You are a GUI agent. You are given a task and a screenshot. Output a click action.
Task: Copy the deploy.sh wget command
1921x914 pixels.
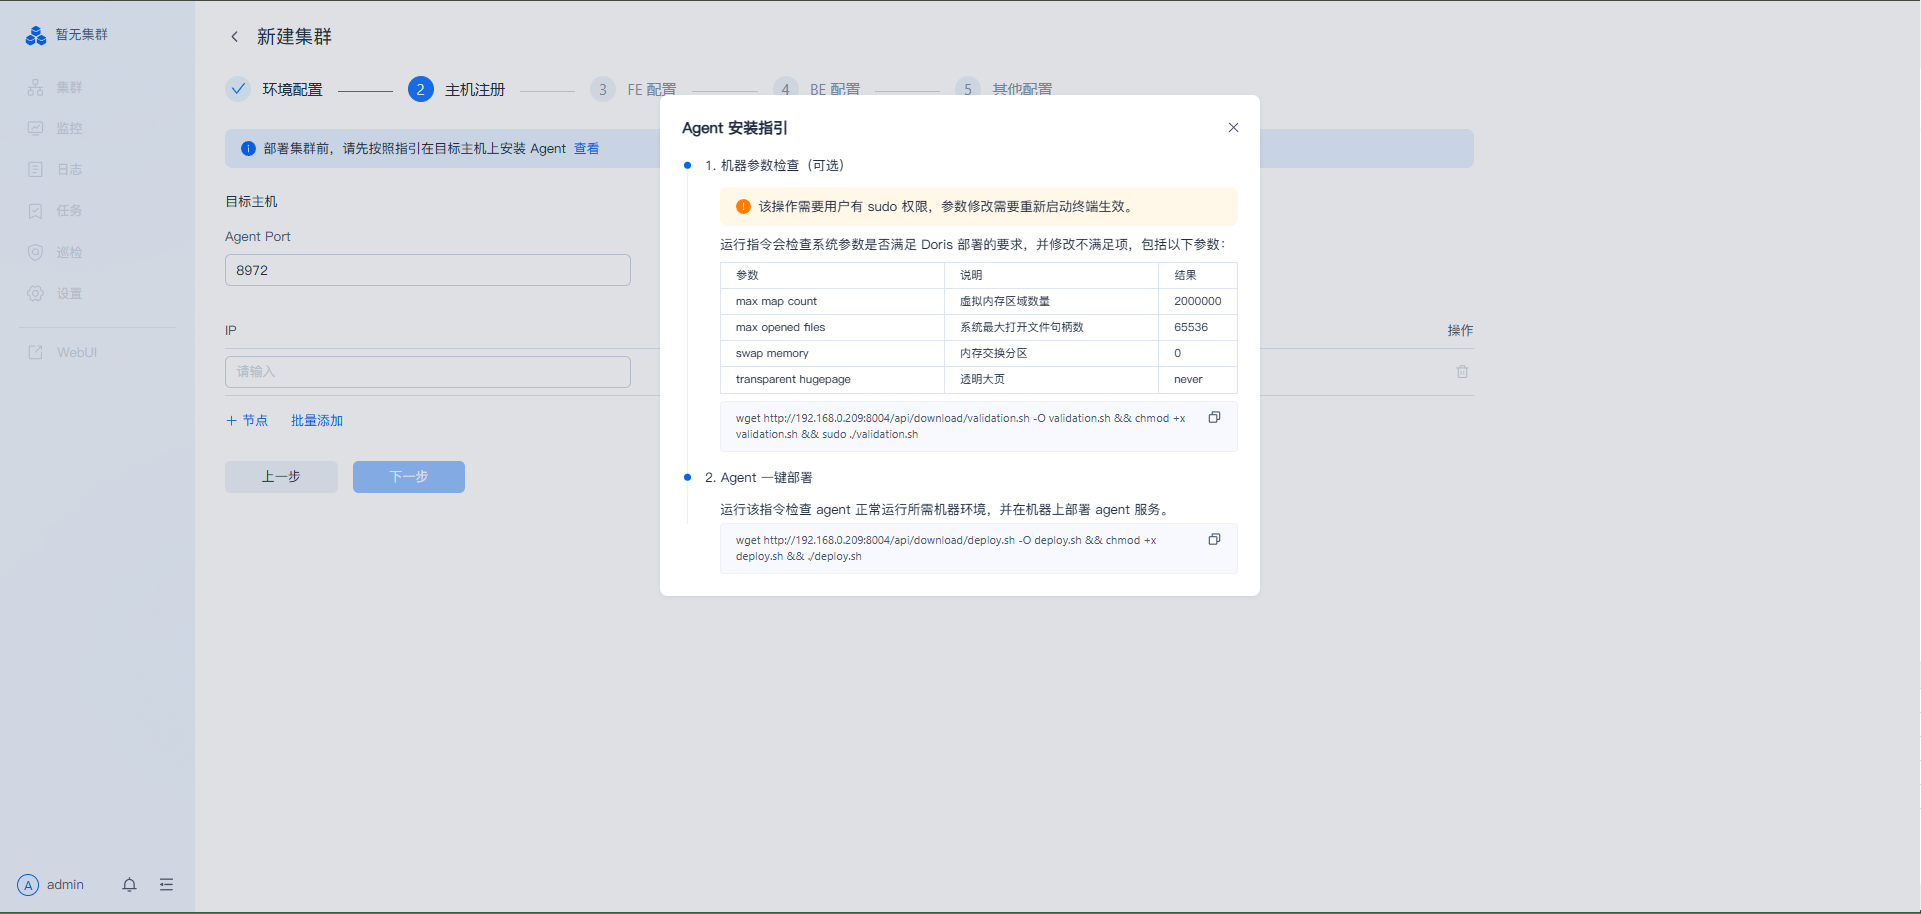(x=1214, y=540)
